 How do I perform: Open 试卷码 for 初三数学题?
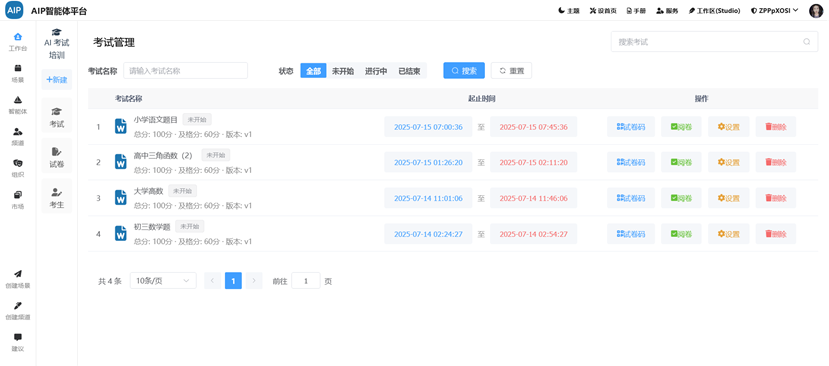631,234
